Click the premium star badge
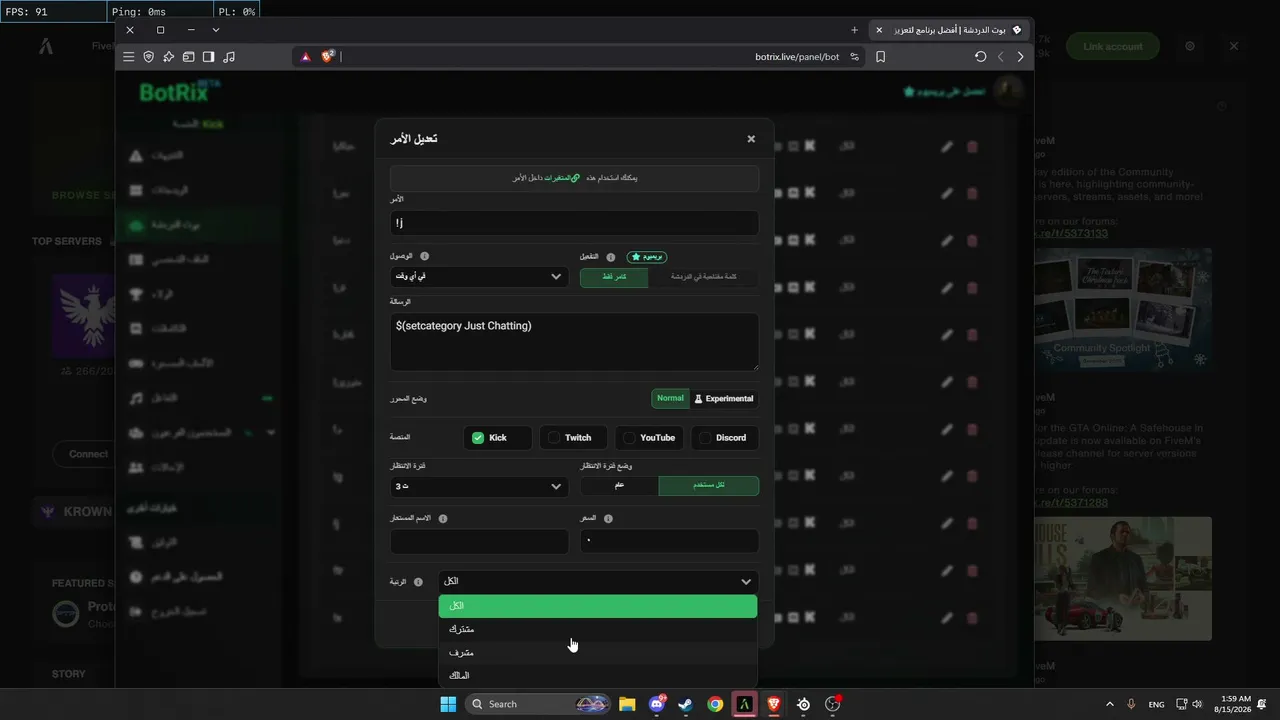 tap(647, 257)
